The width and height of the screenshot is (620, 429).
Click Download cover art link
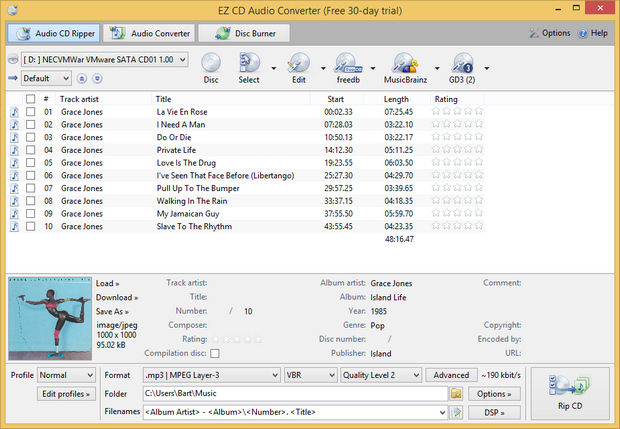tap(117, 297)
